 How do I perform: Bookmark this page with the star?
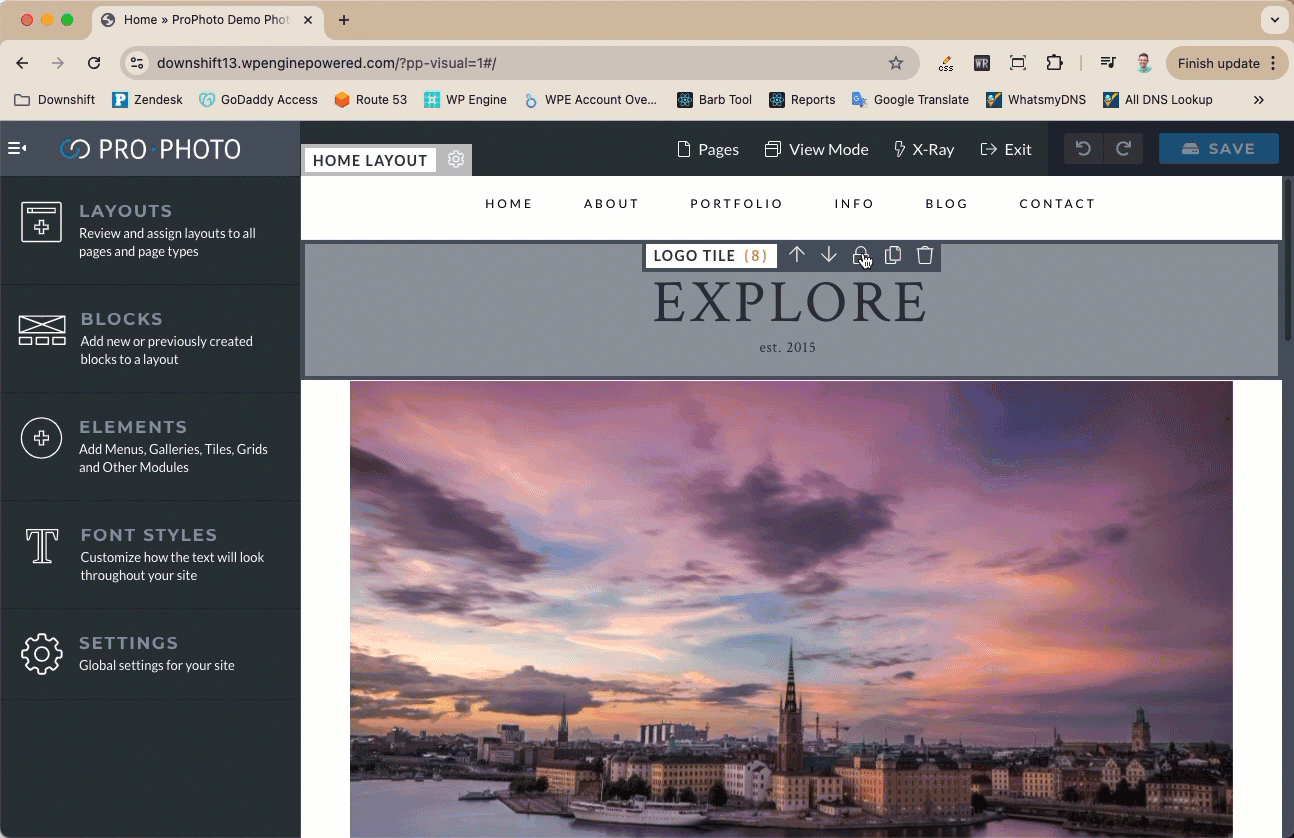coord(896,63)
